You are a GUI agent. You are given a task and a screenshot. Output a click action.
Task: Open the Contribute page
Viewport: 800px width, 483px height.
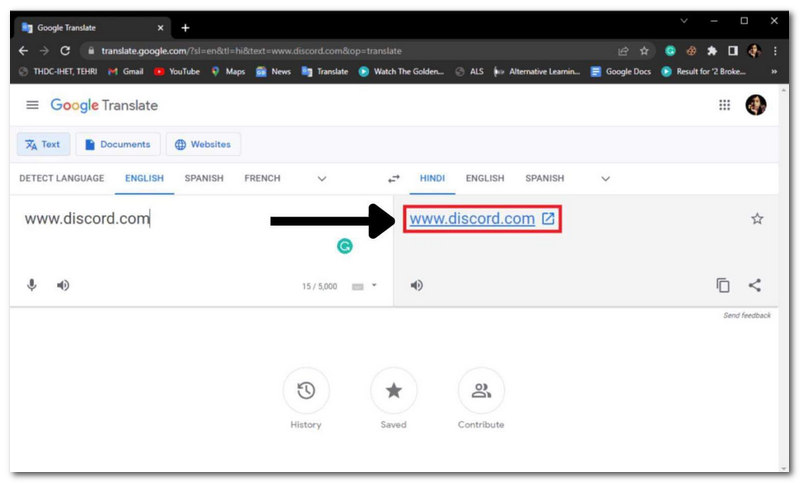(481, 391)
